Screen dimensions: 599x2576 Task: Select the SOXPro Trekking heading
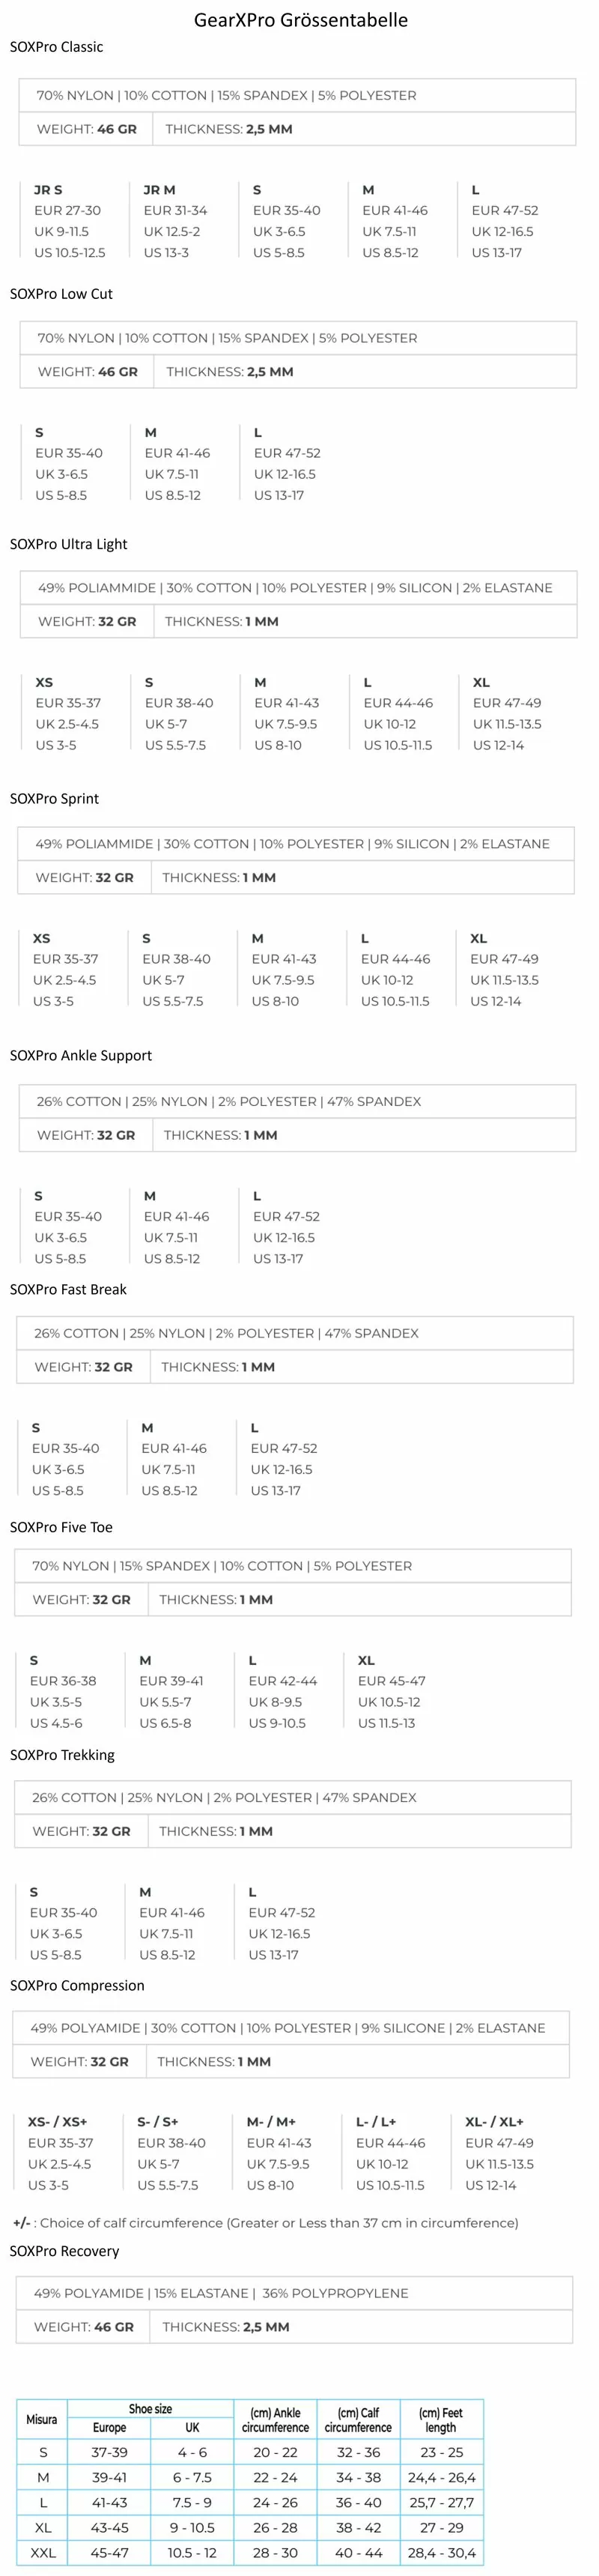click(x=62, y=1755)
